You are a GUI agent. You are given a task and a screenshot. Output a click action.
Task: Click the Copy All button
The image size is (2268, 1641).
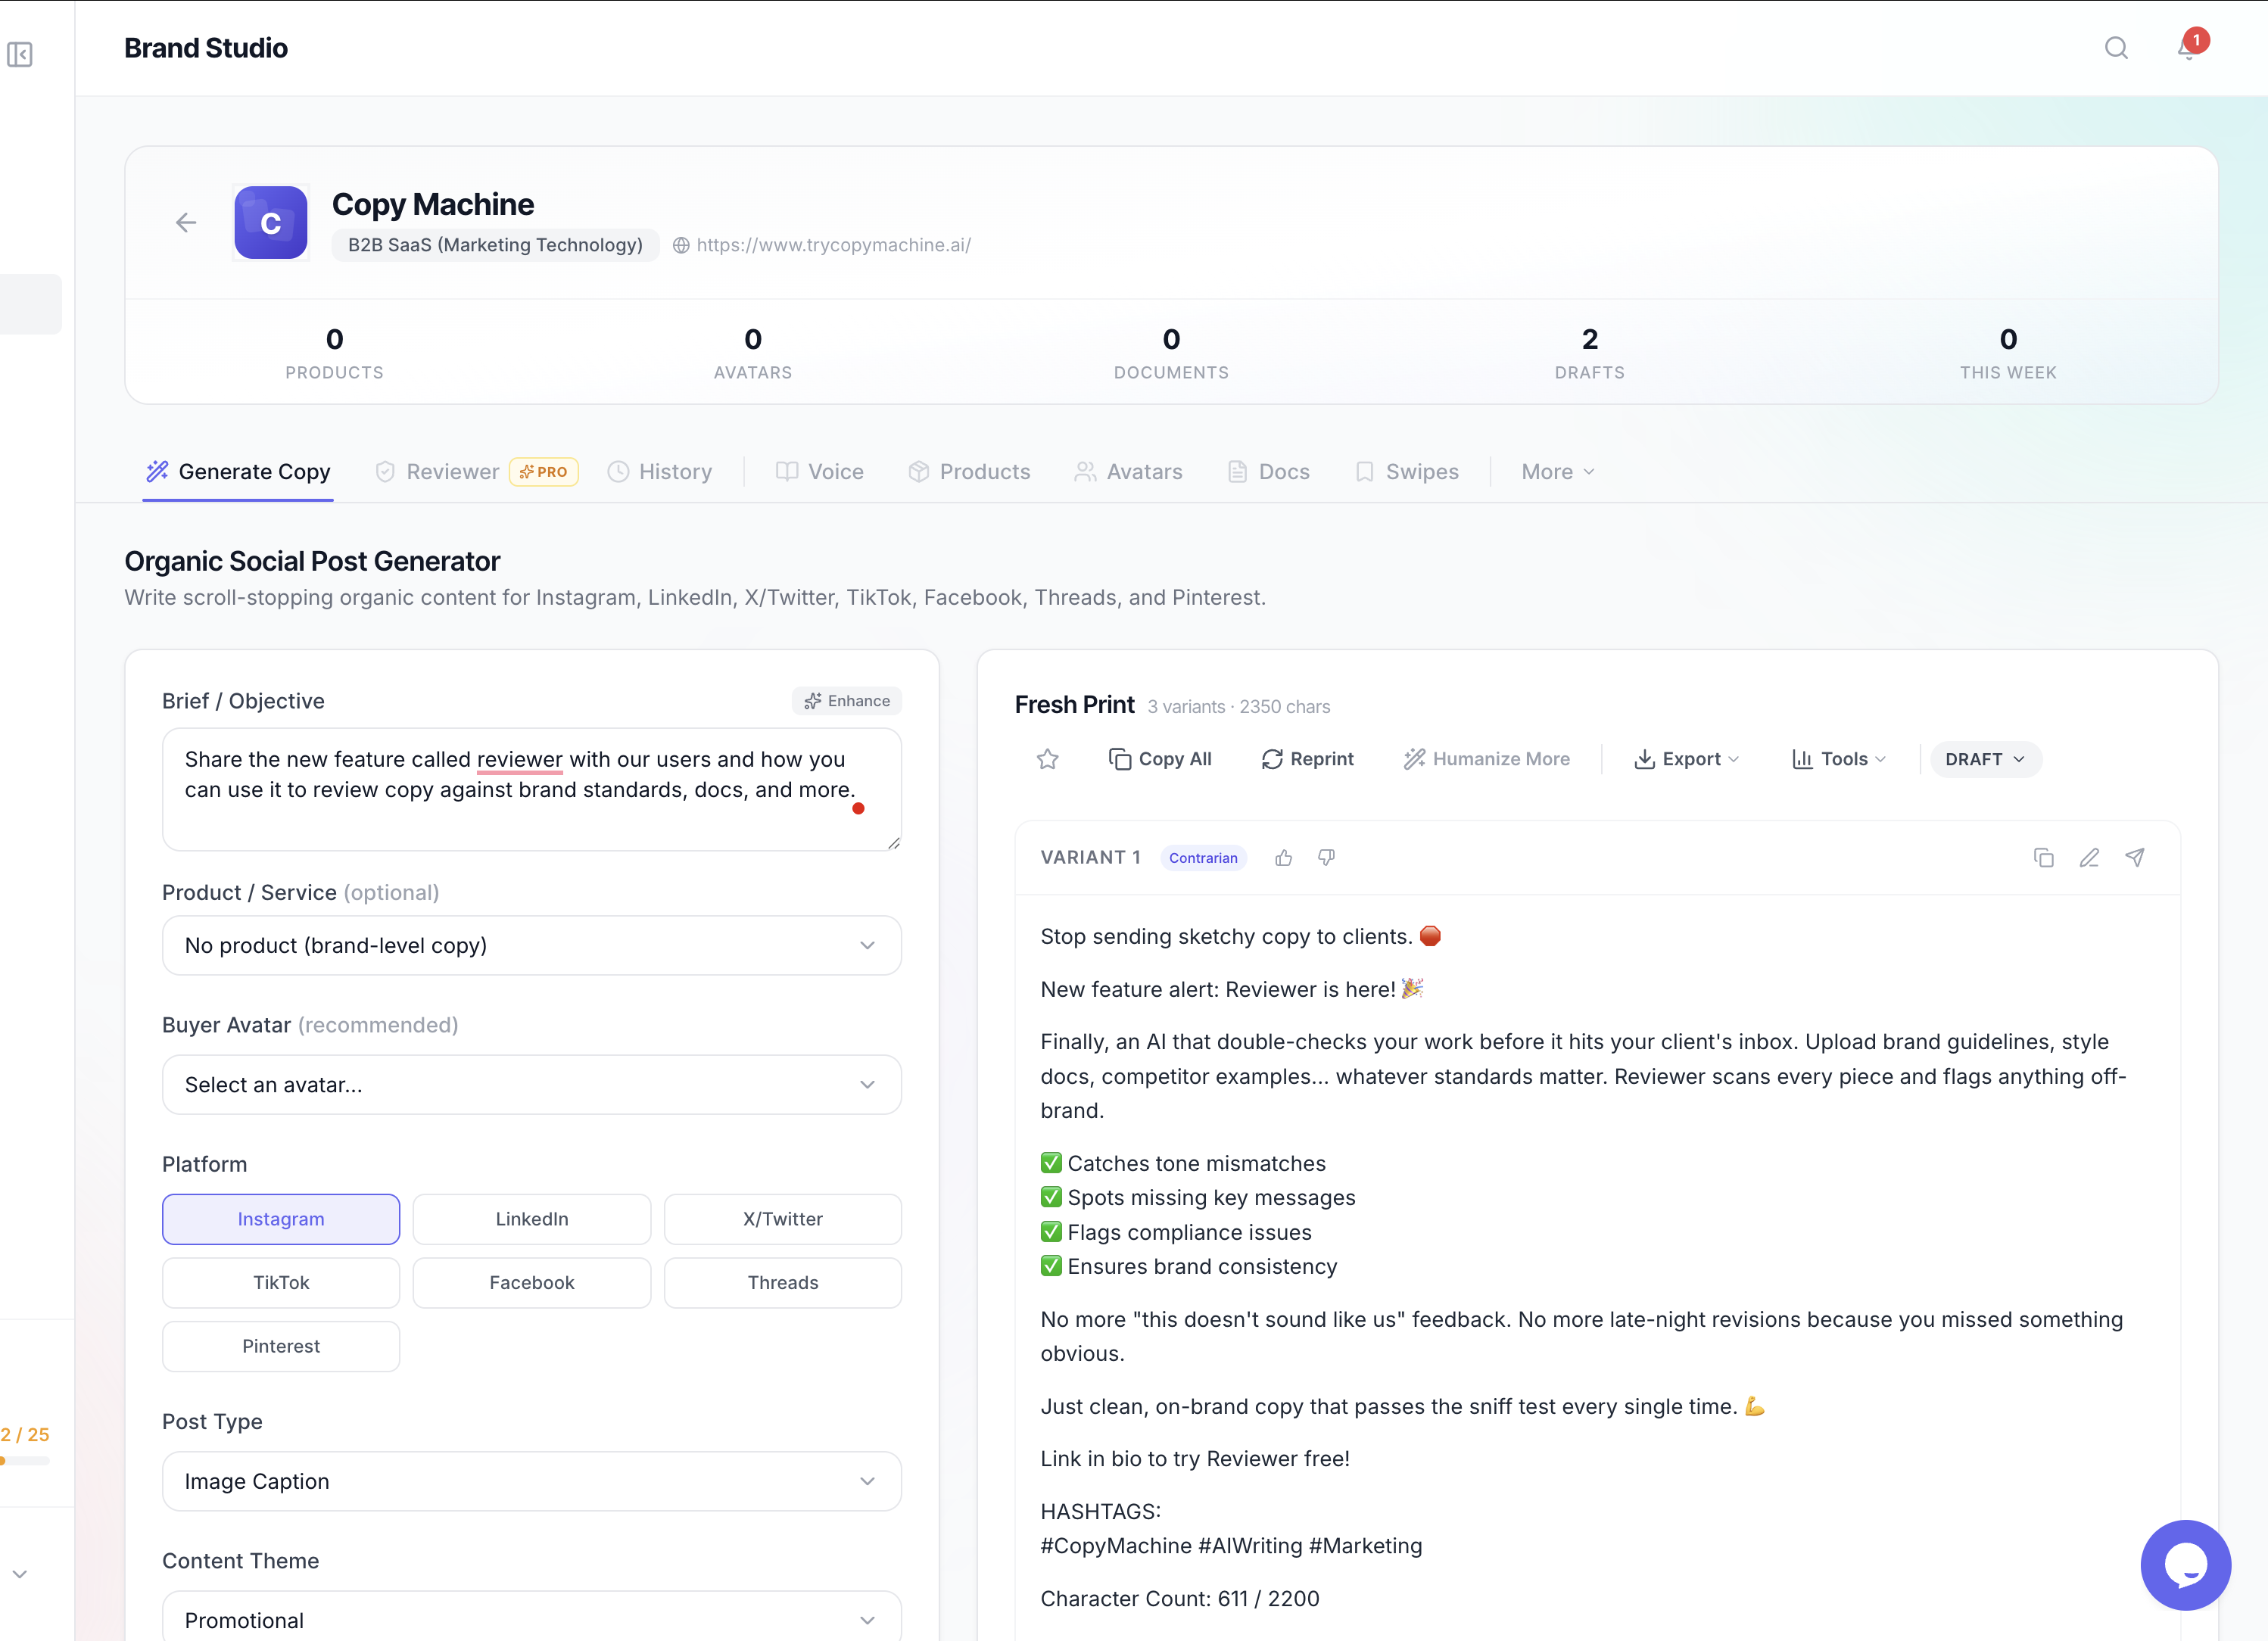tap(1160, 759)
